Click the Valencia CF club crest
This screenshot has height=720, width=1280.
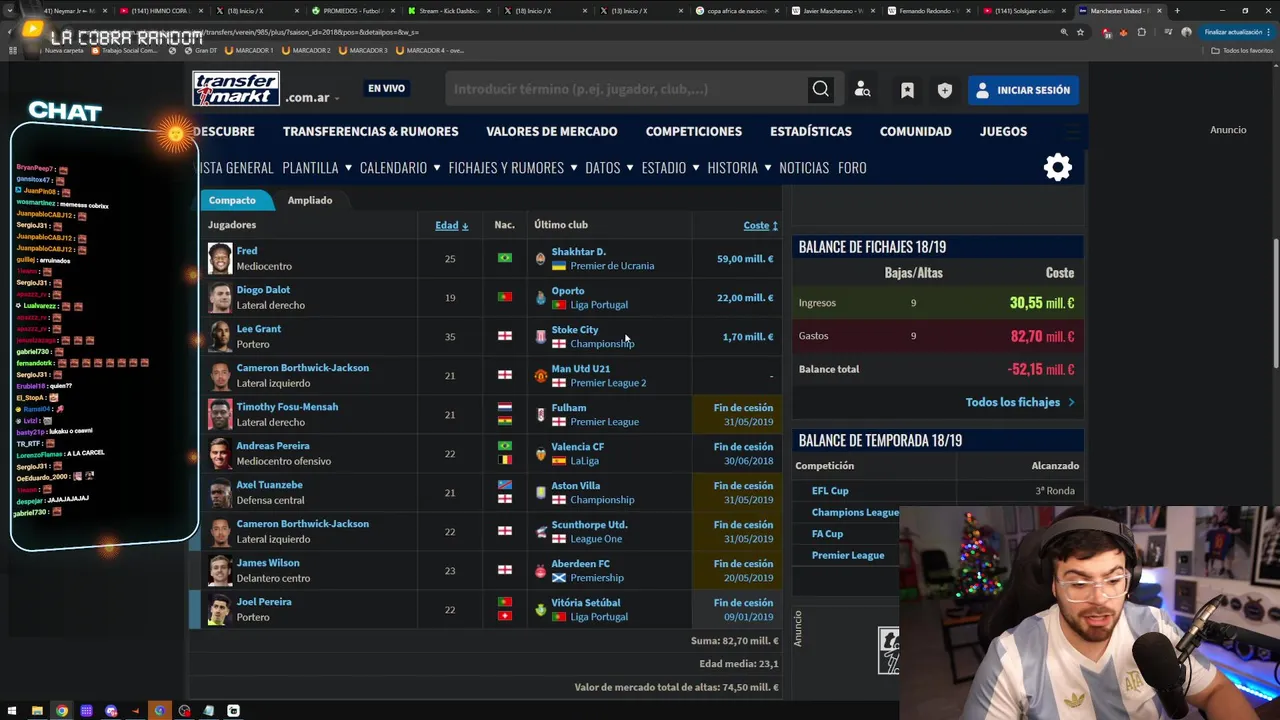tap(540, 453)
